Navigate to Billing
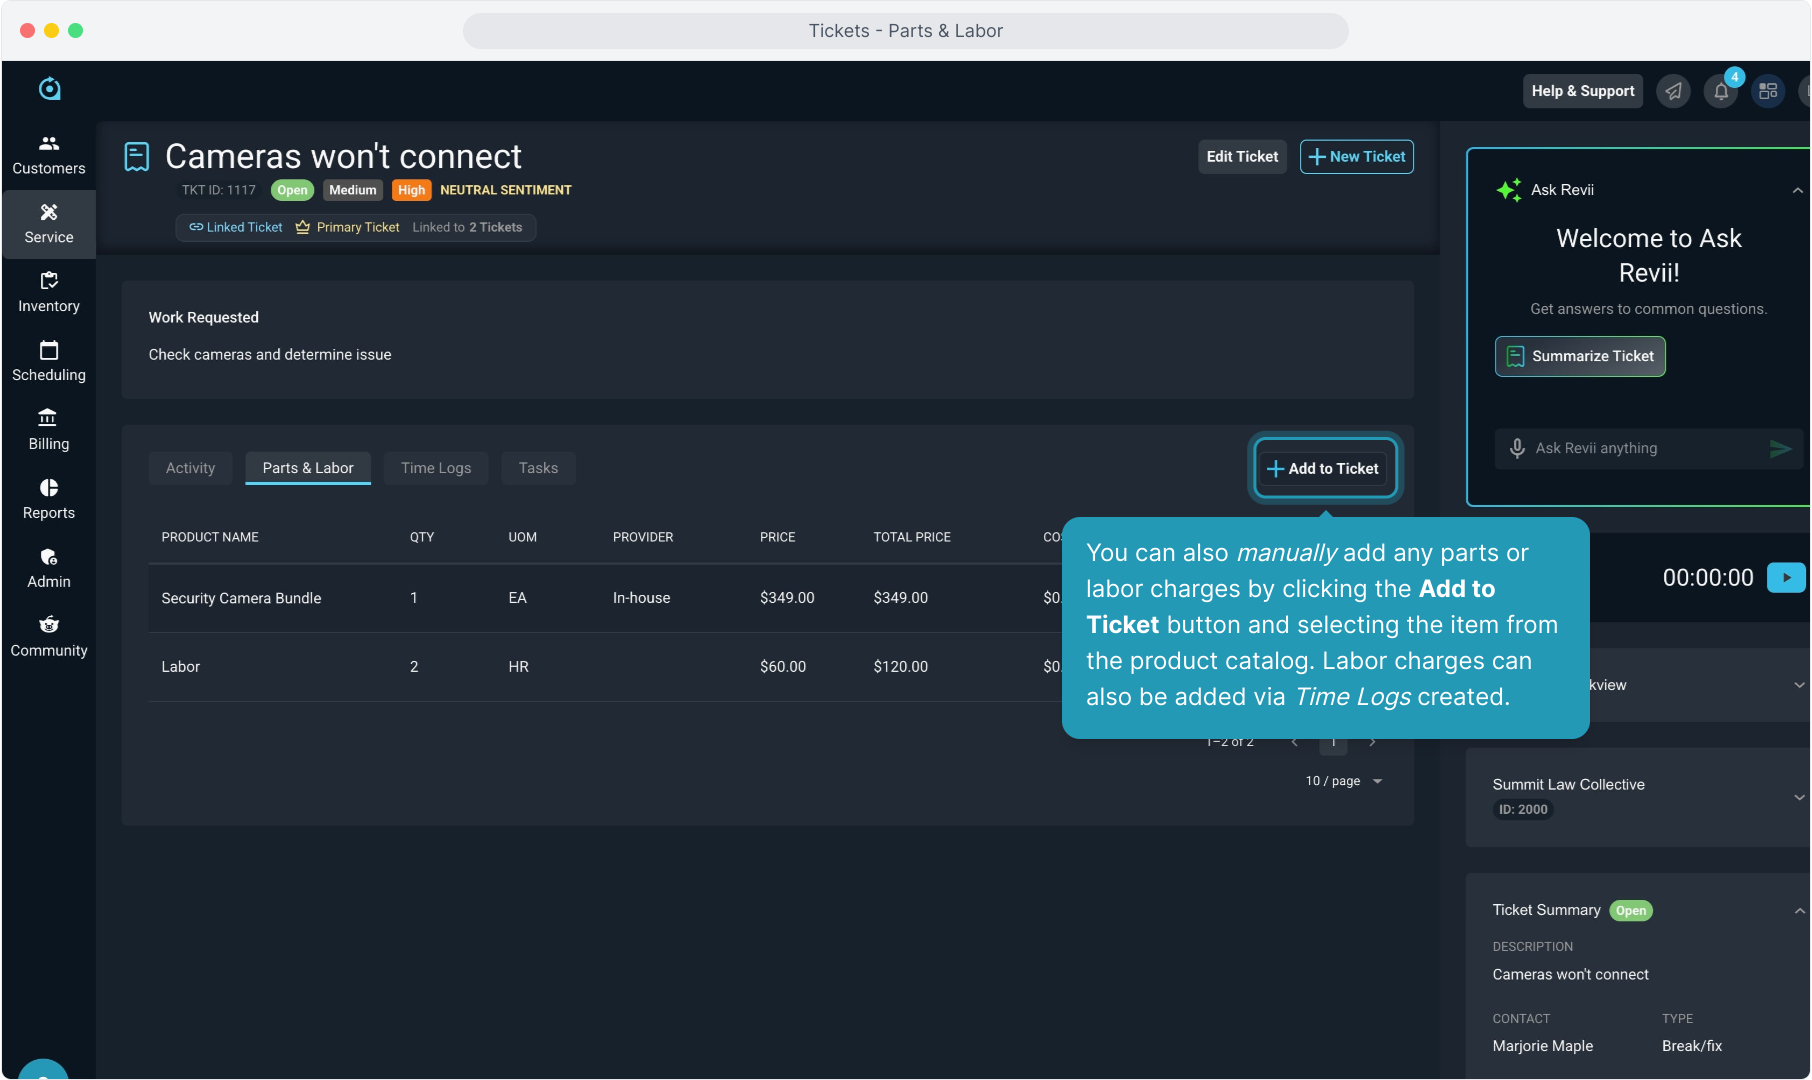 pos(48,430)
